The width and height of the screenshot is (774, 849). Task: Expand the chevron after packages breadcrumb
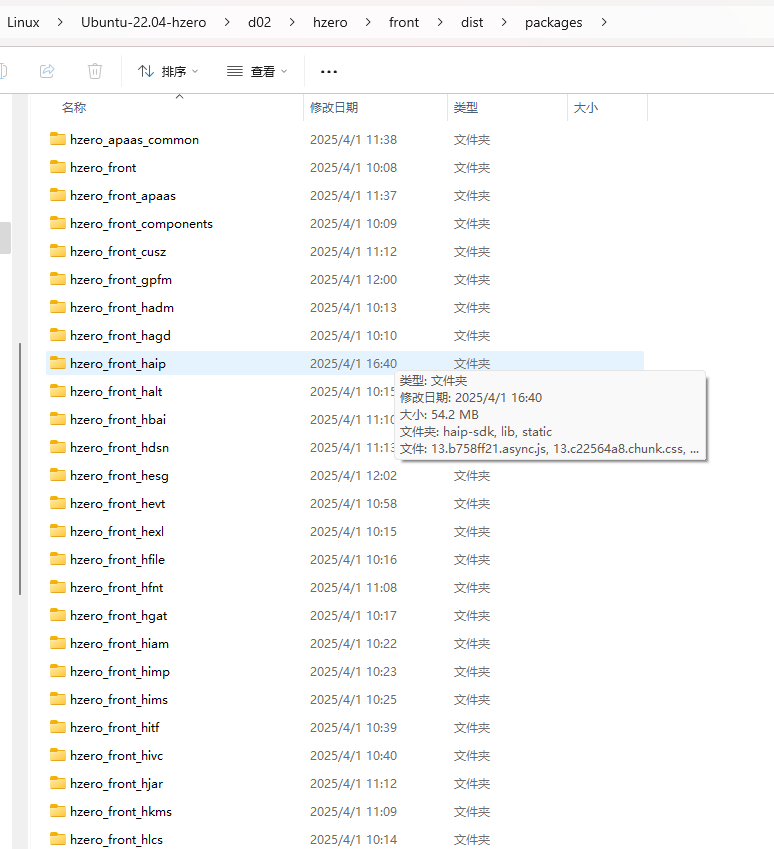click(603, 22)
